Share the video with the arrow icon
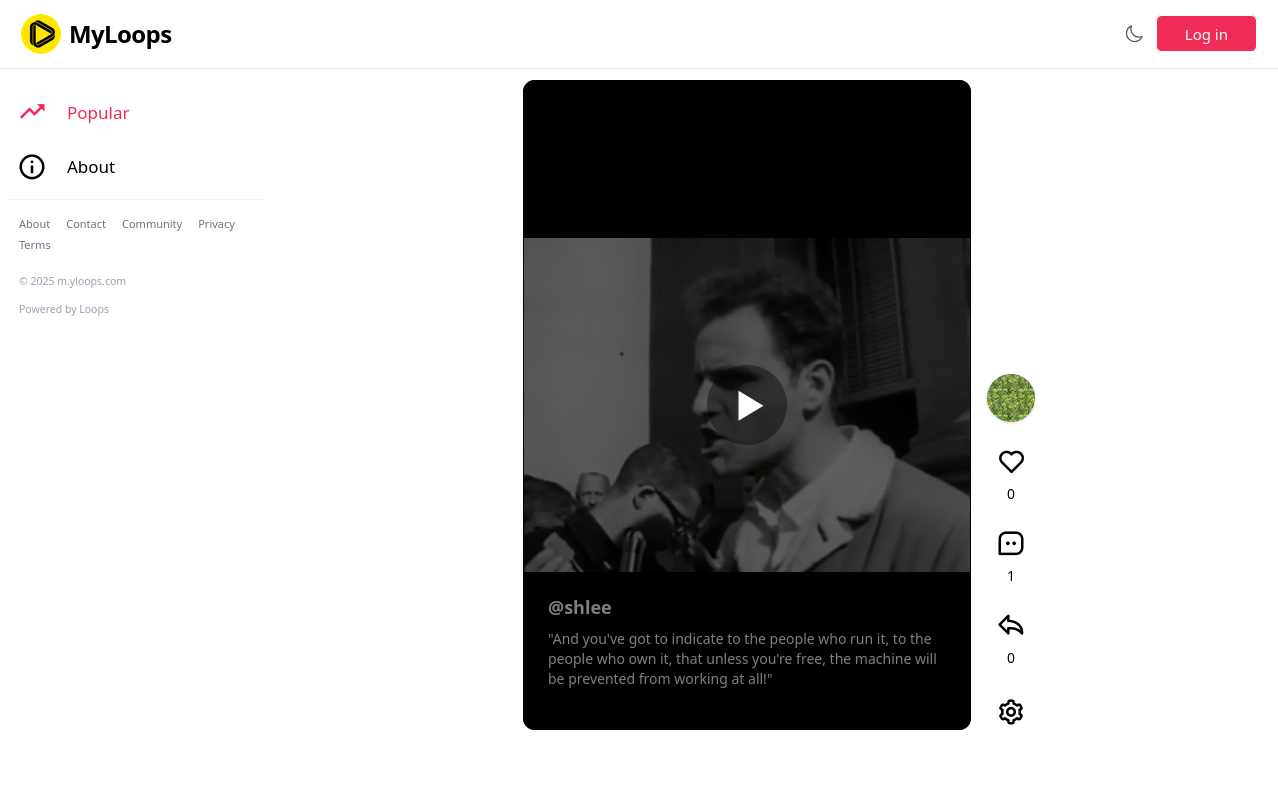The image size is (1278, 811). 1011,626
